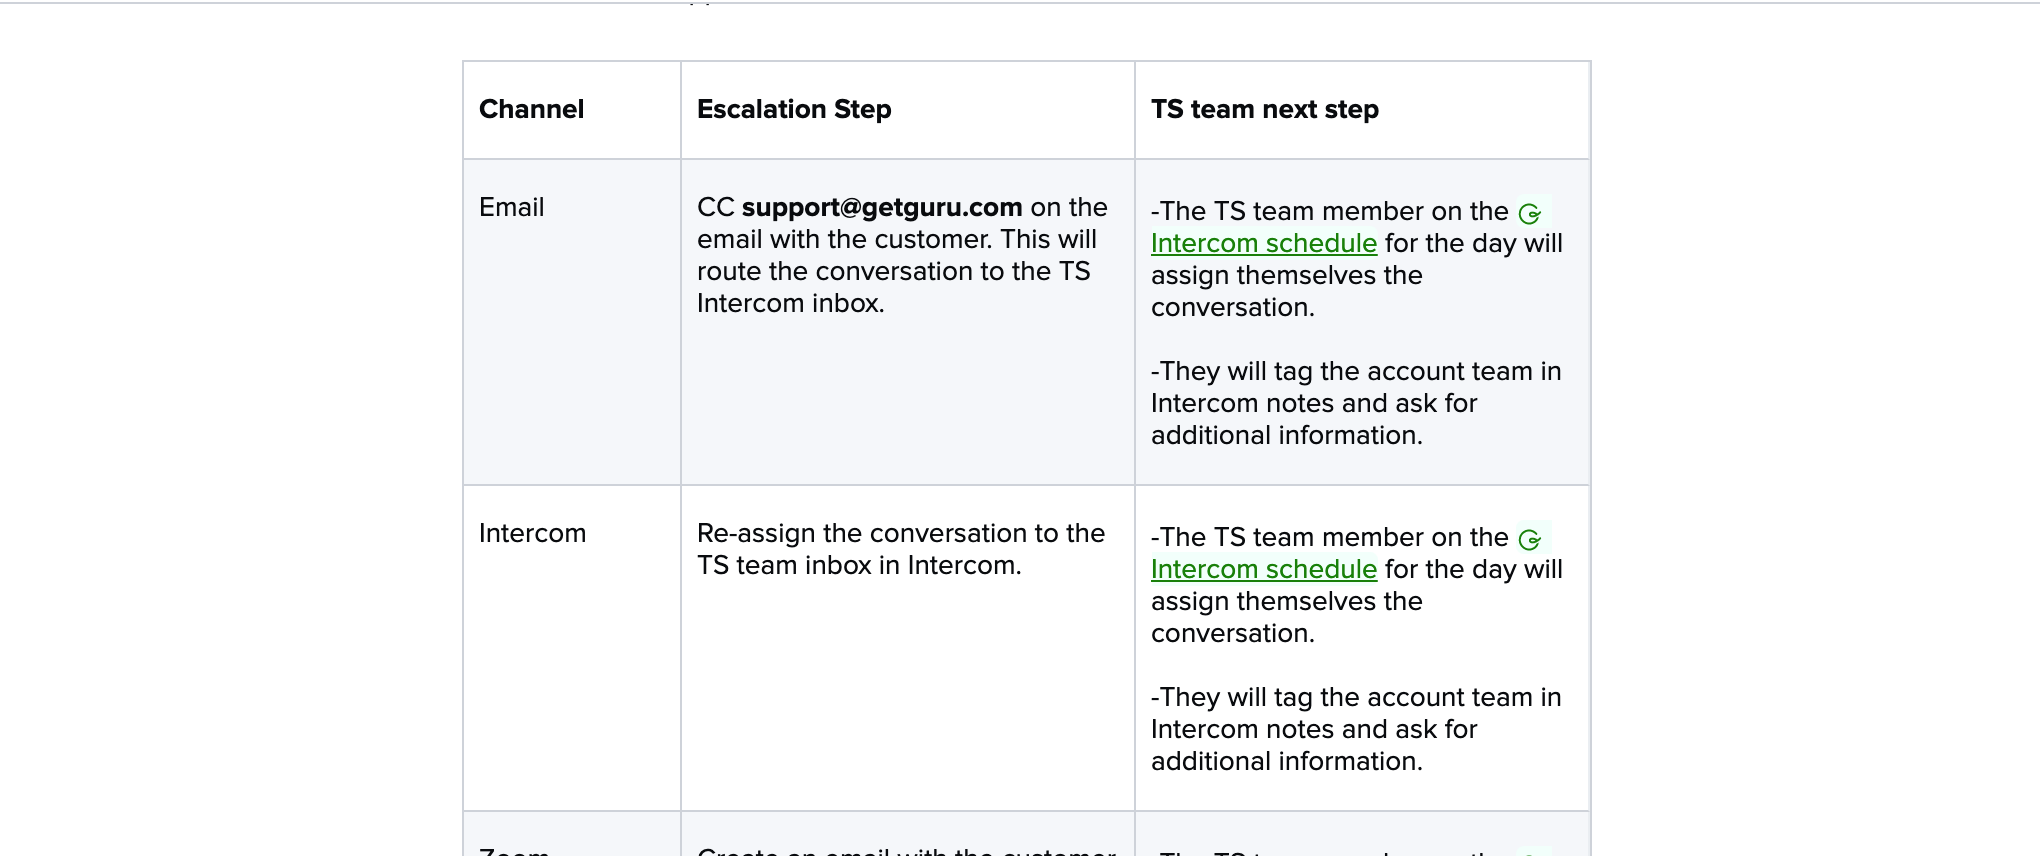Open Intercom schedule link in the Intercom row
Screen dimensions: 2040x856
[x=1264, y=569]
